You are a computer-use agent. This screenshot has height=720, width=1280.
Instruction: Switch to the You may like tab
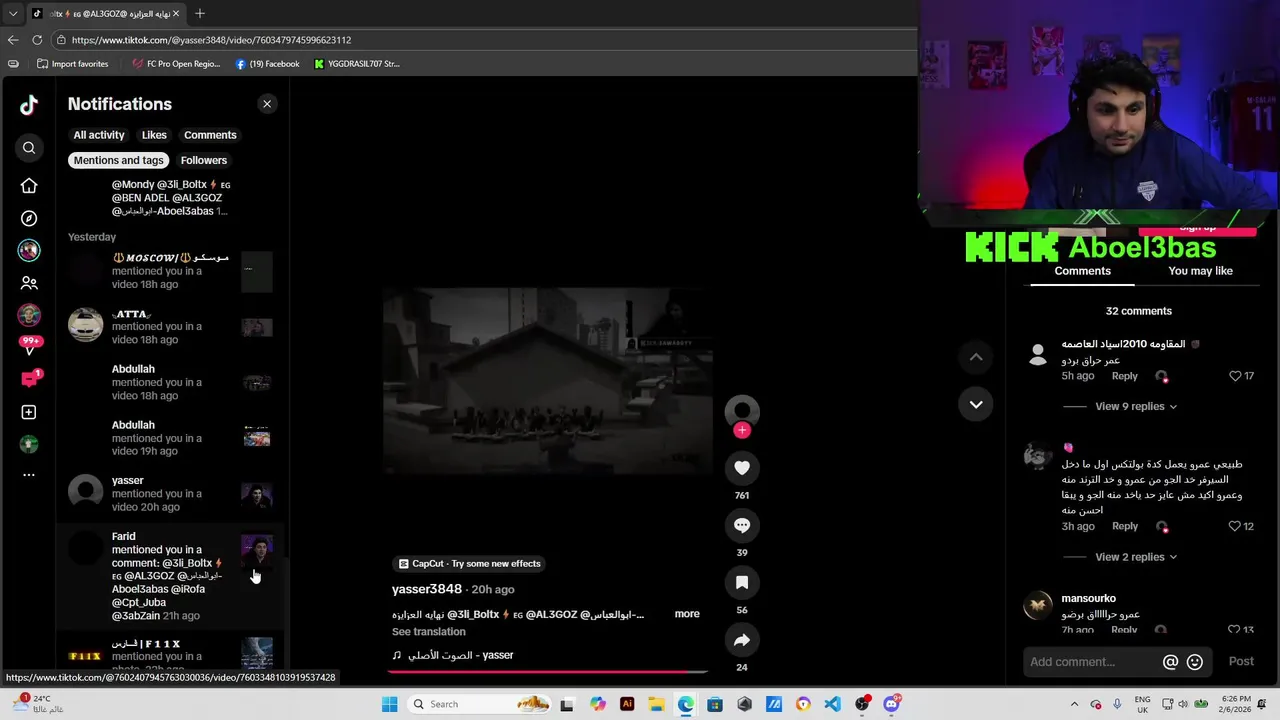tap(1200, 271)
